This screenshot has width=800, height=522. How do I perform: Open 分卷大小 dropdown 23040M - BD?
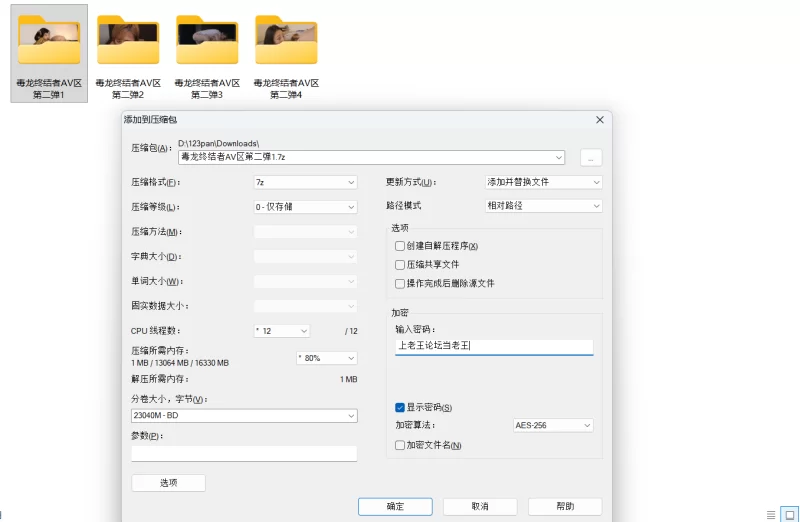[x=244, y=415]
